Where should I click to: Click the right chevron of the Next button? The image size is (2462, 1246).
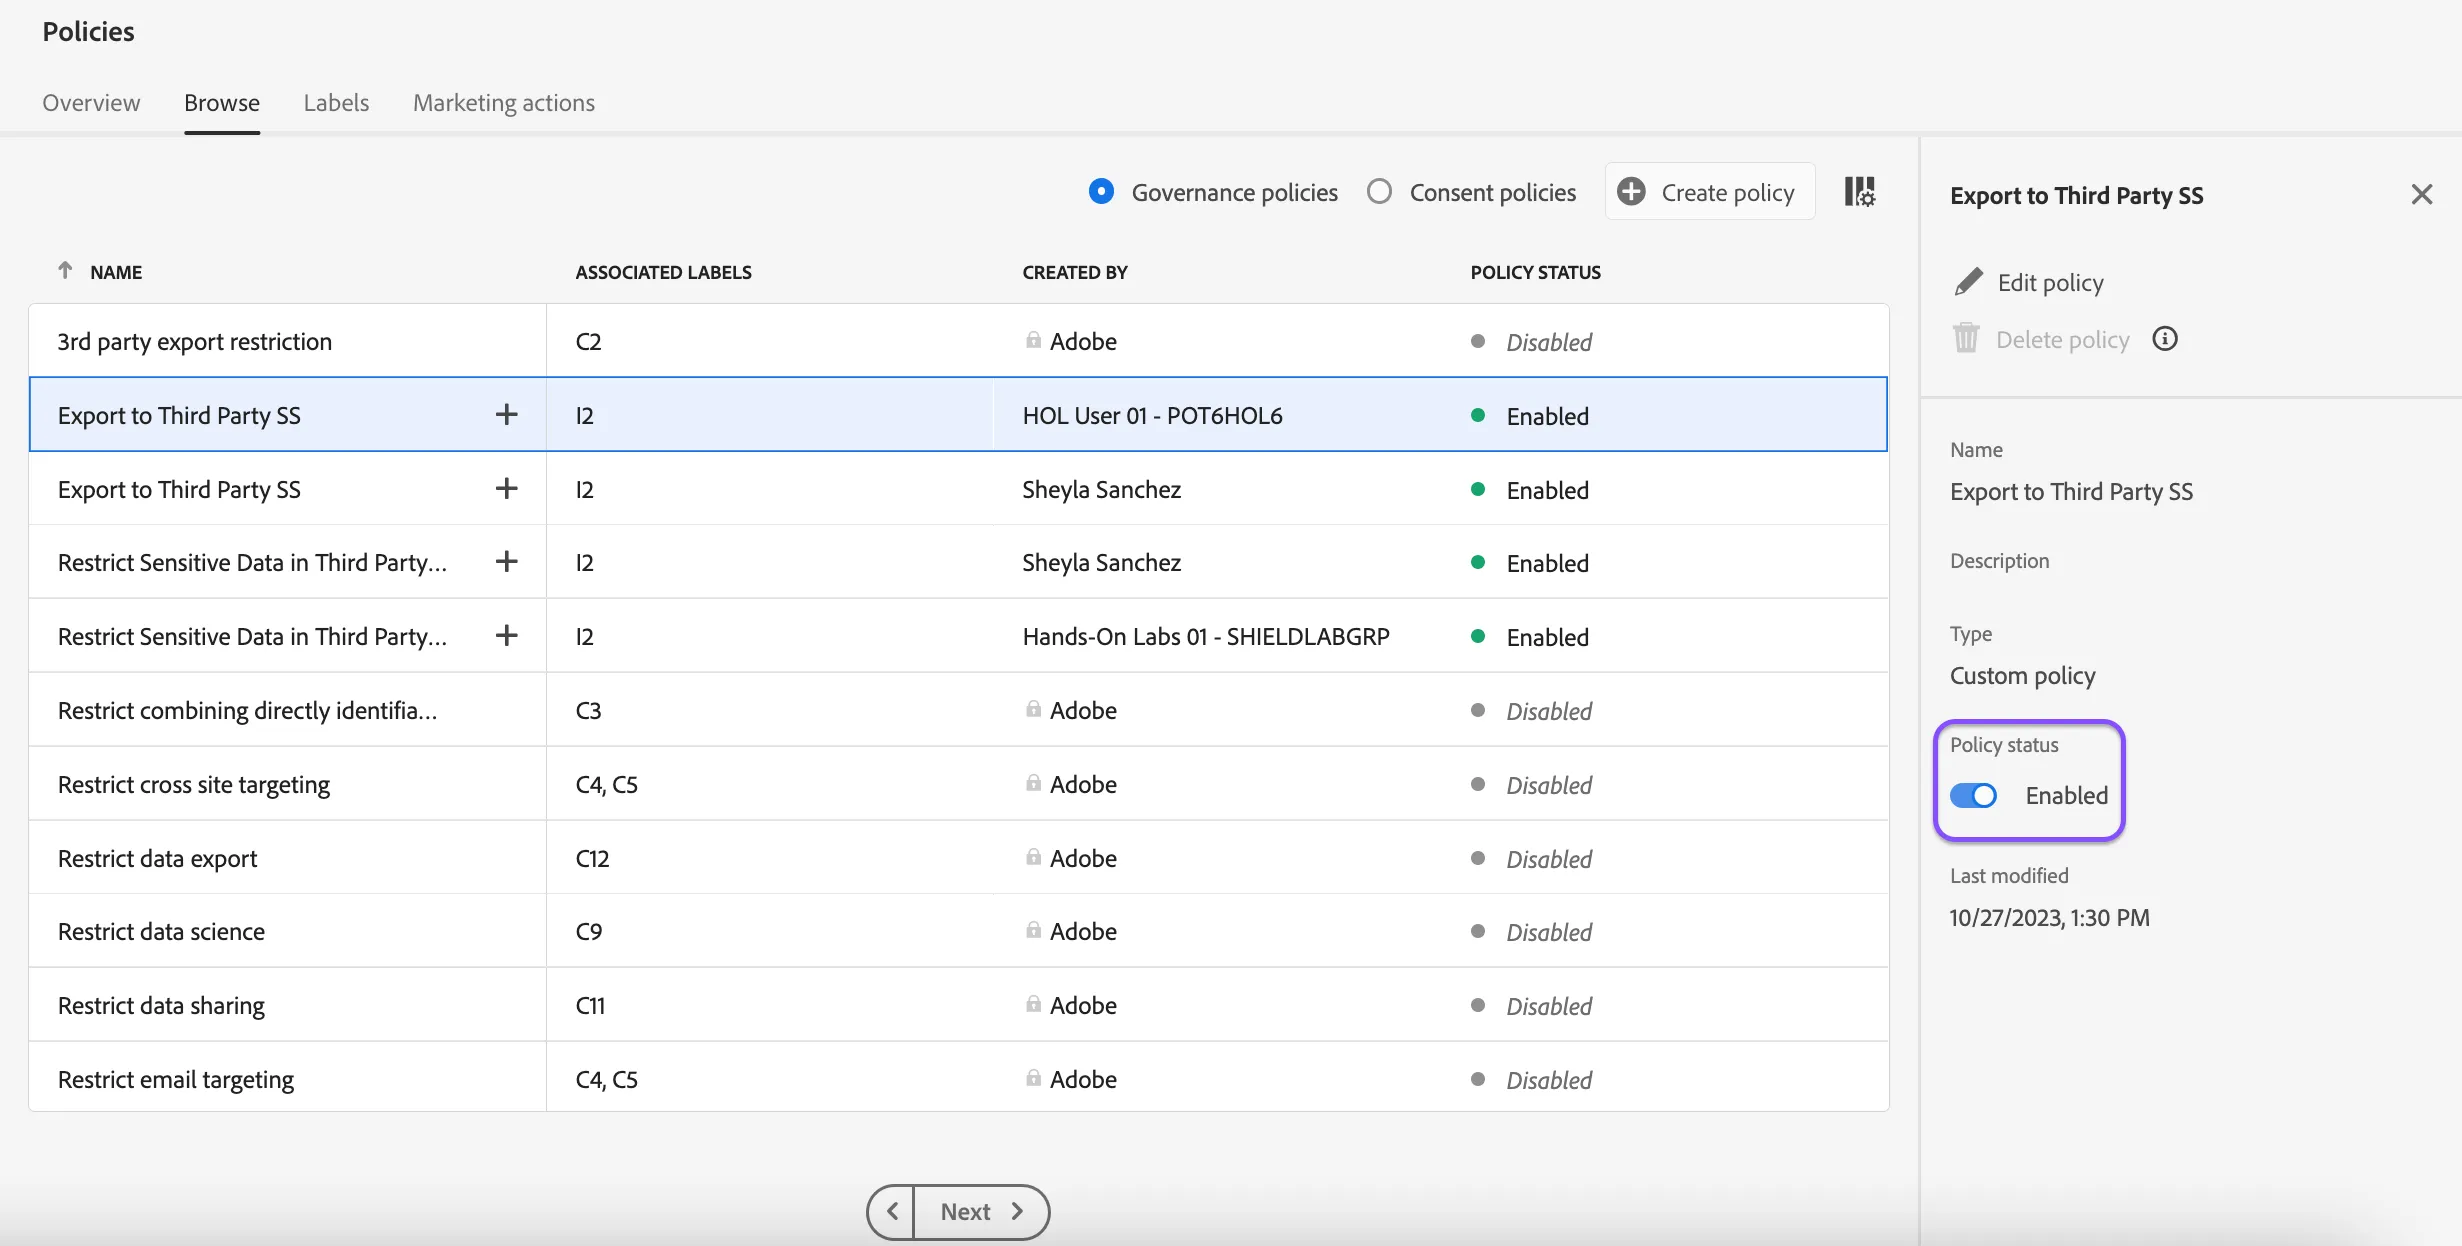click(1017, 1211)
